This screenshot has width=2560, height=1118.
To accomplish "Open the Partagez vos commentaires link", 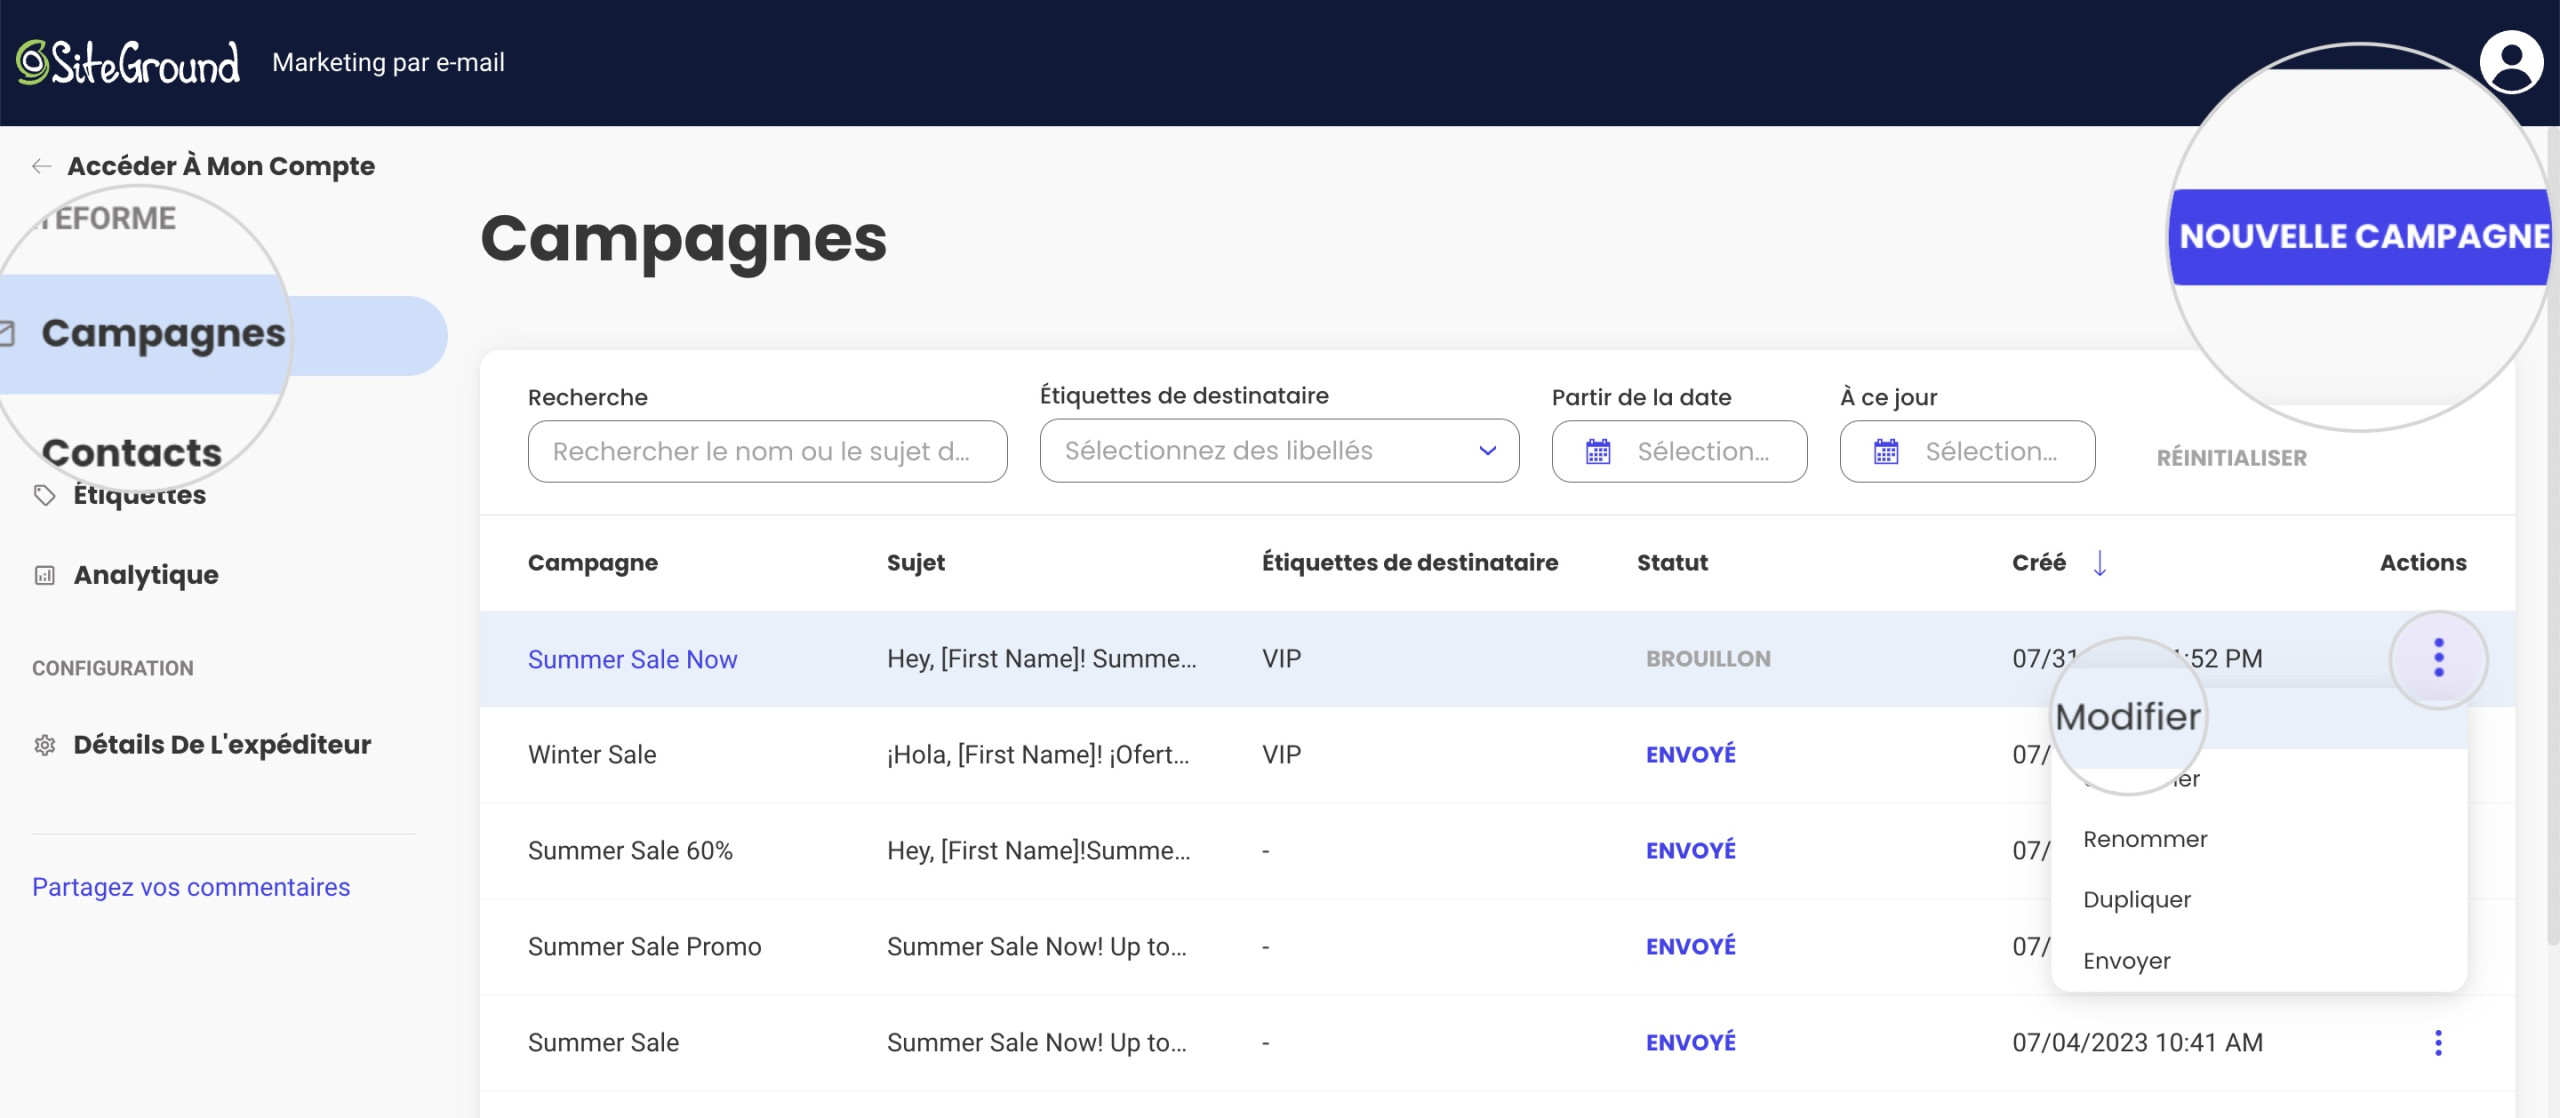I will [191, 887].
